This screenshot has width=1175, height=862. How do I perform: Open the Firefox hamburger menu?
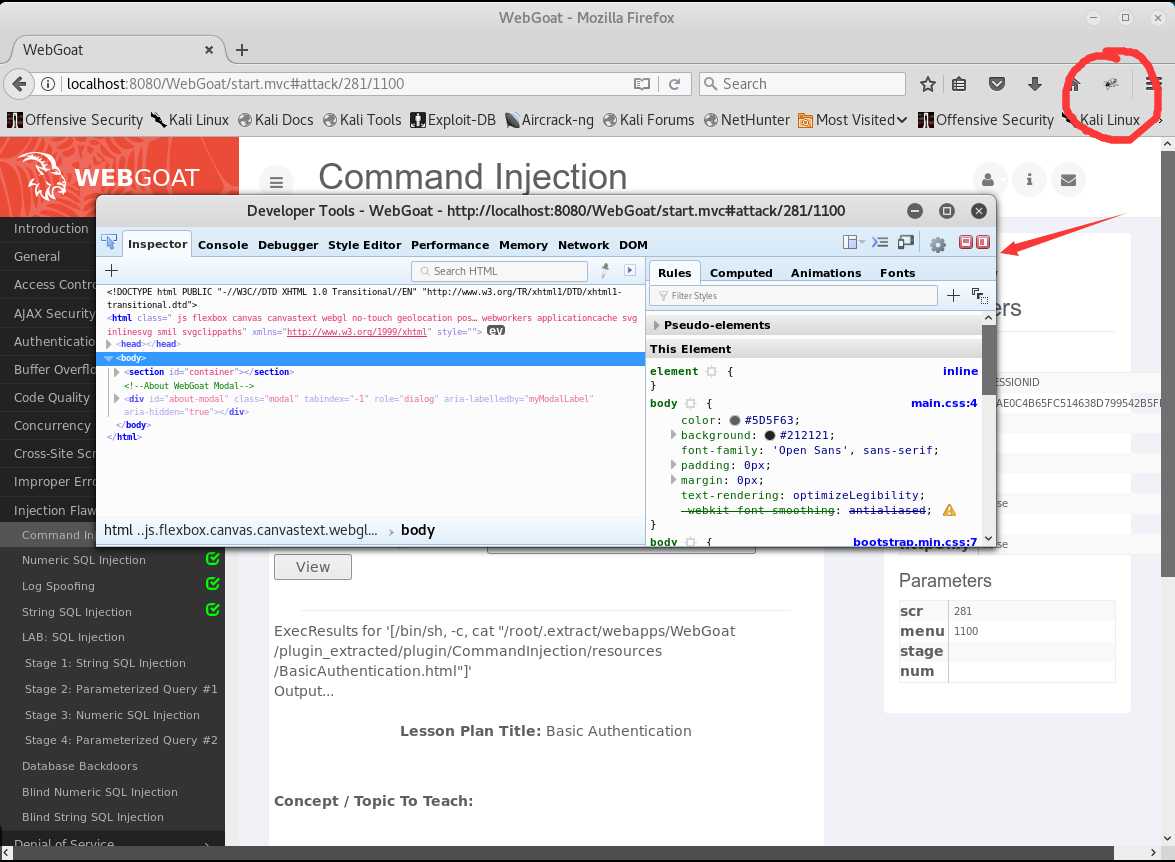[1153, 84]
